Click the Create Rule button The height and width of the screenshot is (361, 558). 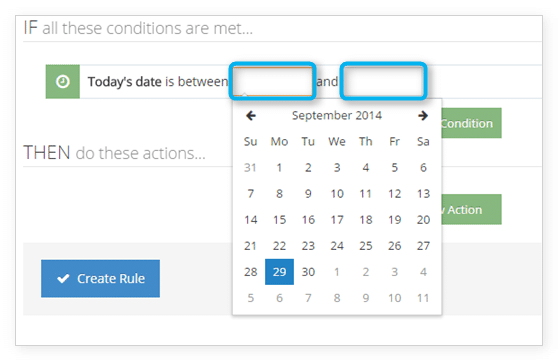coord(100,278)
